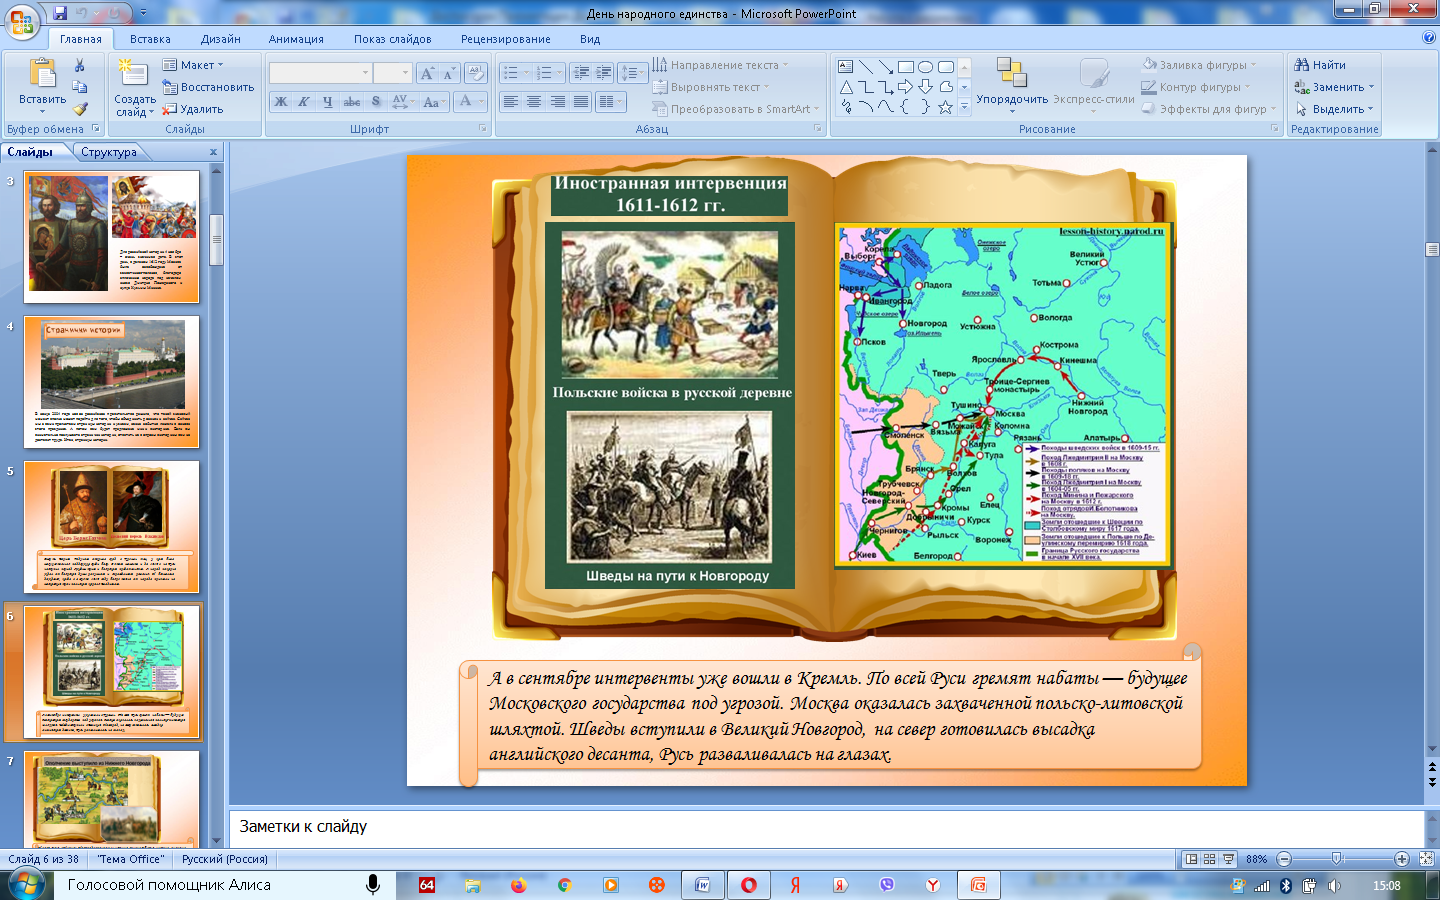1440x900 pixels.
Task: Click the Удалить slide icon
Action: click(x=193, y=109)
